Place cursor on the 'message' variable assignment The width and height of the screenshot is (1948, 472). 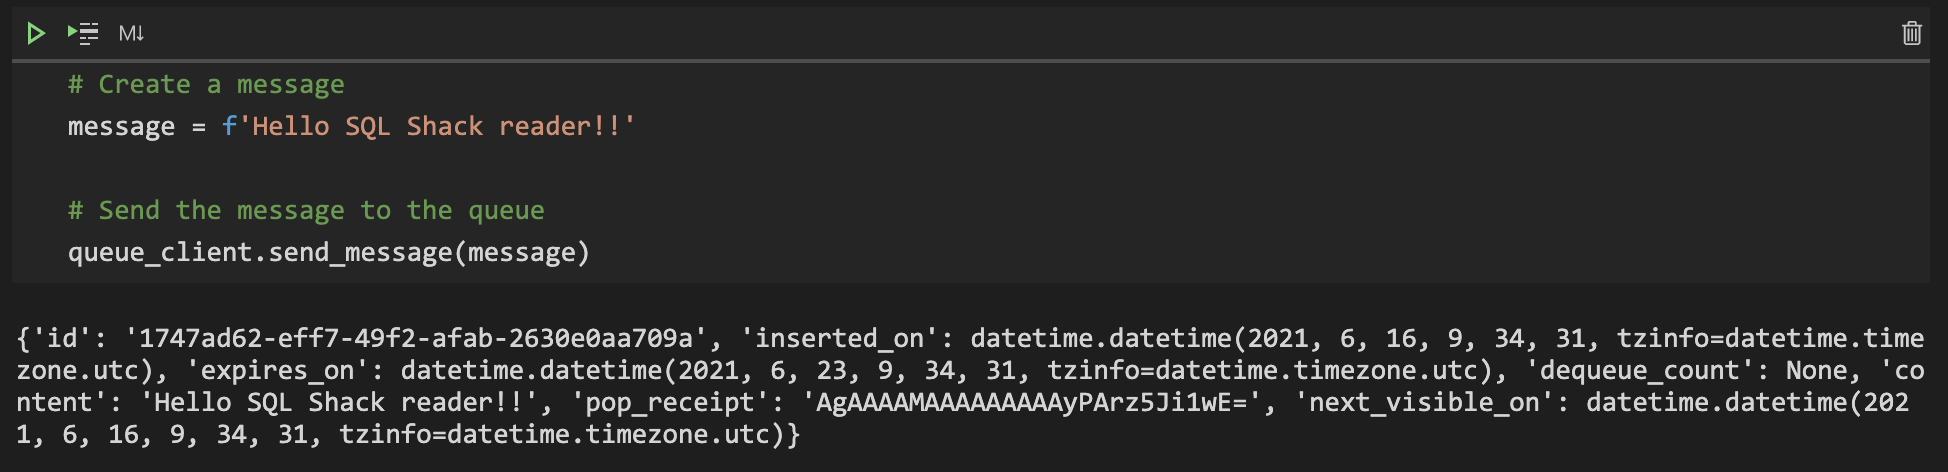pos(121,127)
